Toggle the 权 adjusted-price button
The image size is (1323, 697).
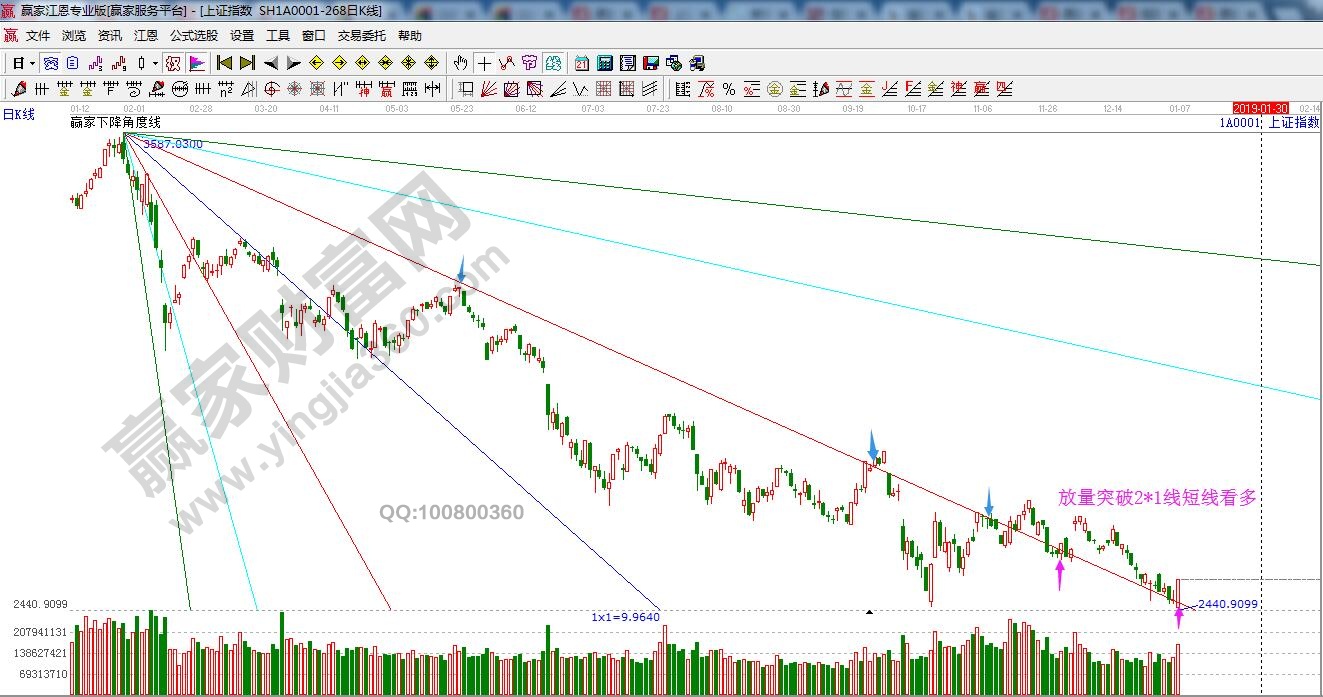pyautogui.click(x=173, y=63)
